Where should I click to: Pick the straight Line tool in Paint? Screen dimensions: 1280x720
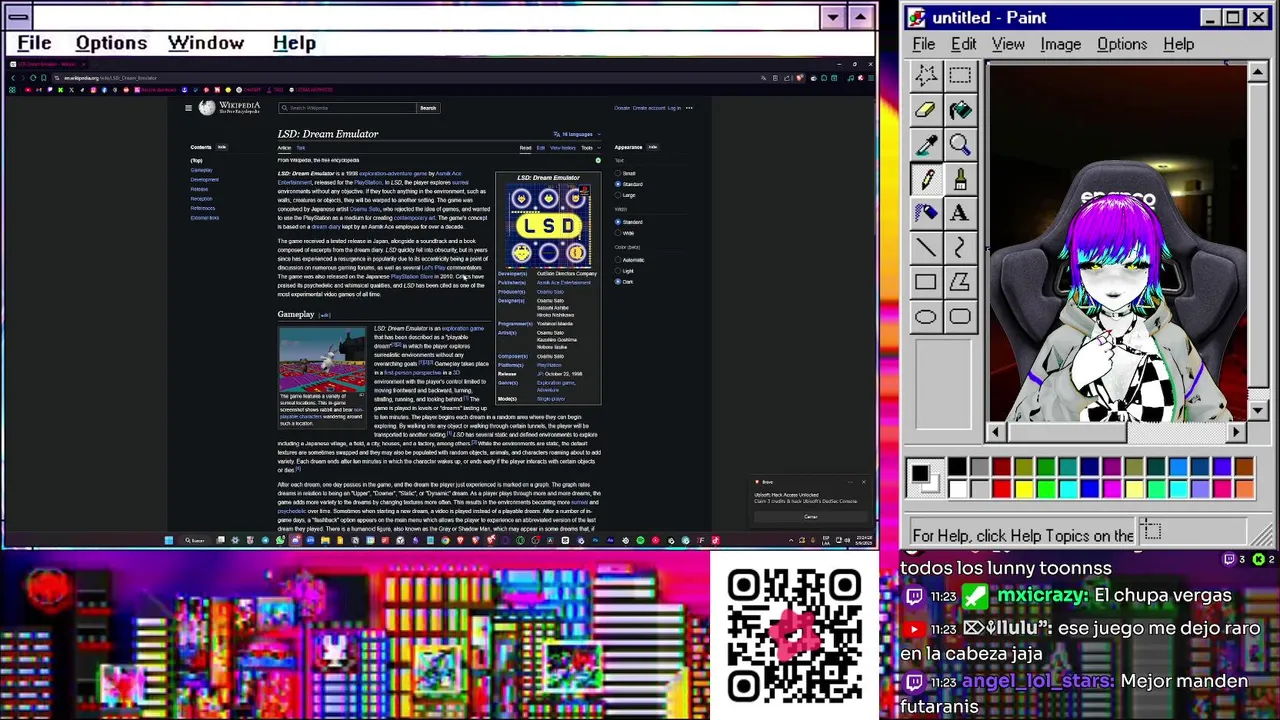tap(925, 248)
